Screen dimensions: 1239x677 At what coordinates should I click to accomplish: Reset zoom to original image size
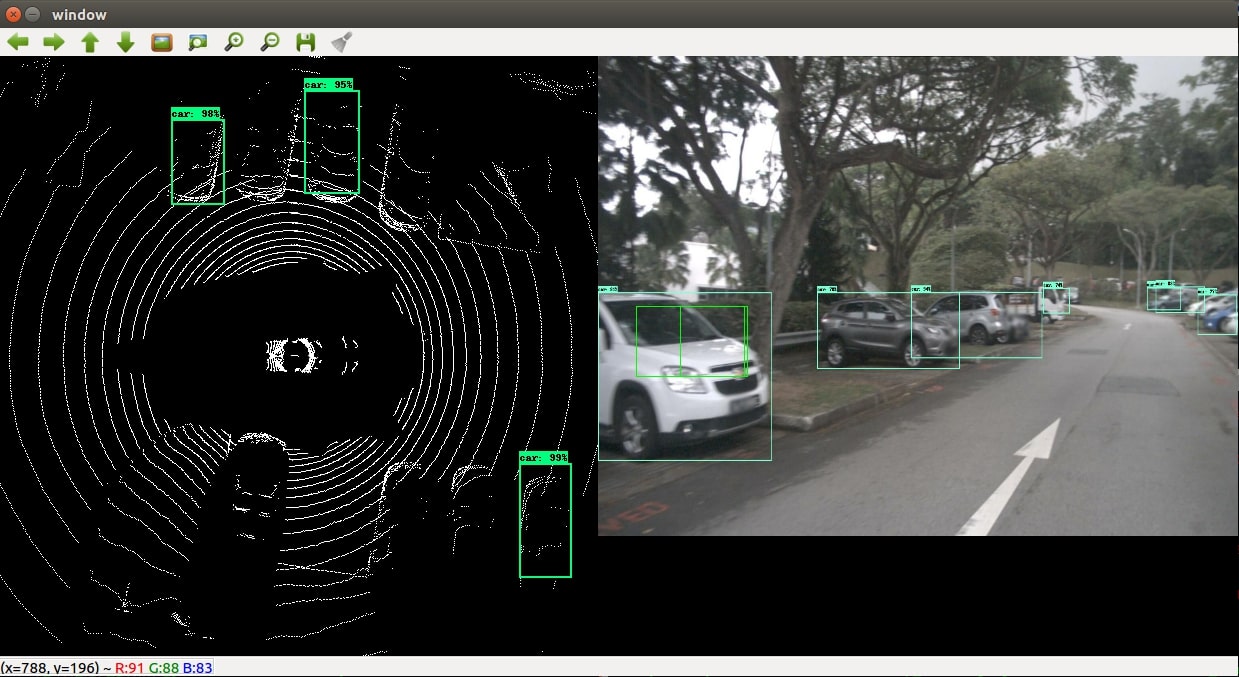(x=162, y=42)
